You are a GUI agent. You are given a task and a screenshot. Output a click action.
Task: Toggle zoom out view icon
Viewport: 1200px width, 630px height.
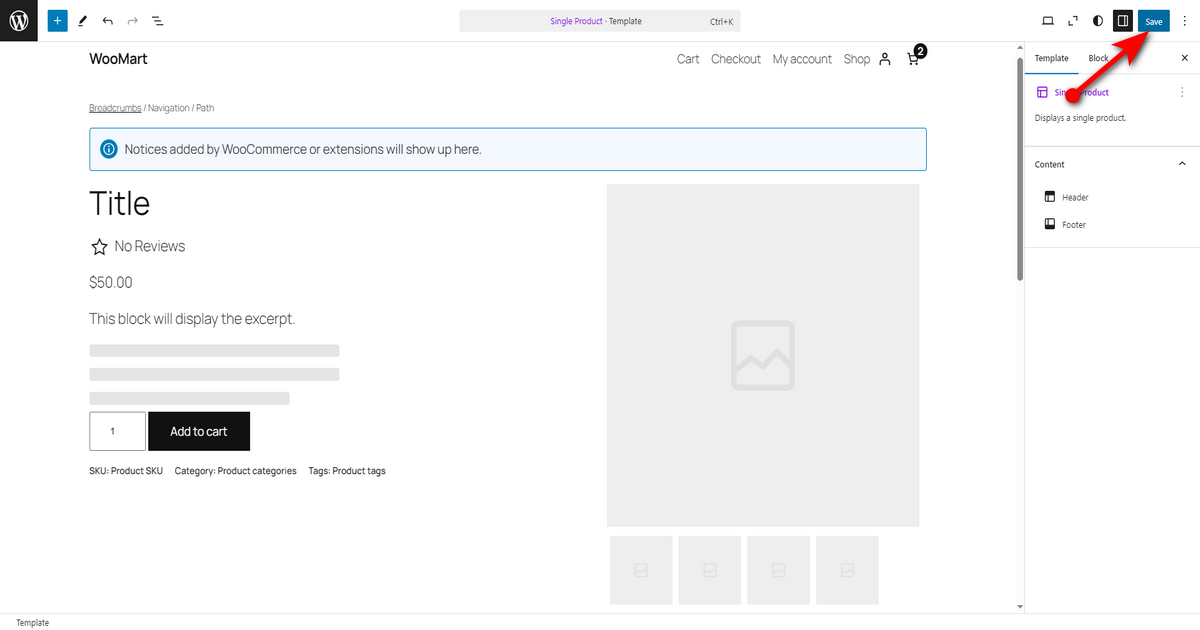coord(1073,20)
